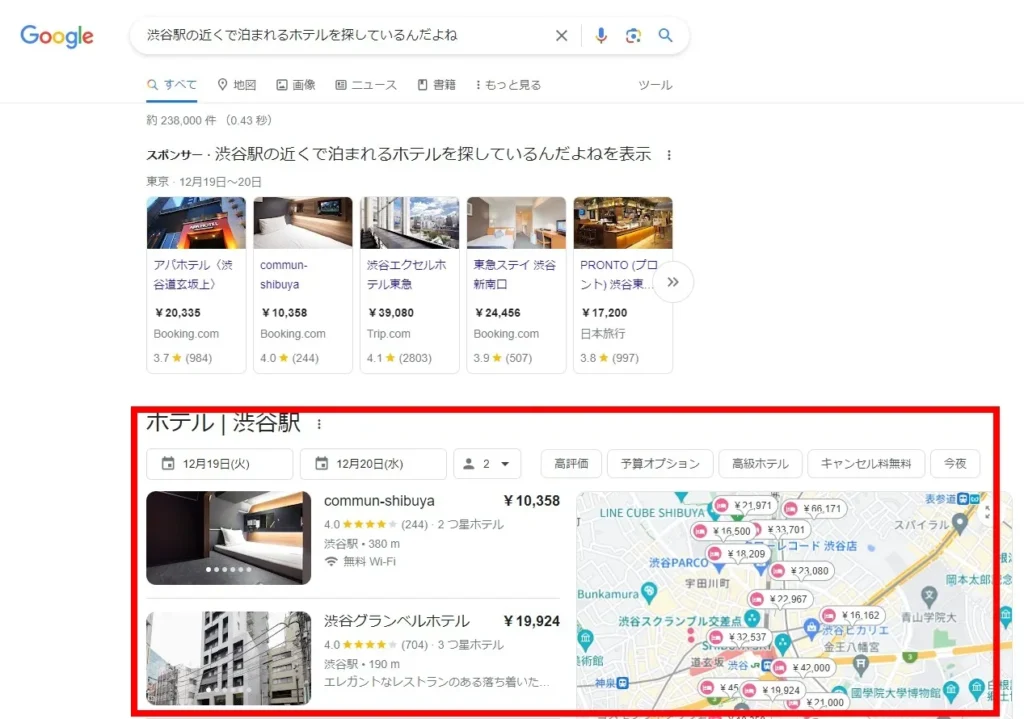The width and height of the screenshot is (1024, 719).
Task: Click the commun-shibuya sponsored card thumbnail
Action: pos(302,223)
